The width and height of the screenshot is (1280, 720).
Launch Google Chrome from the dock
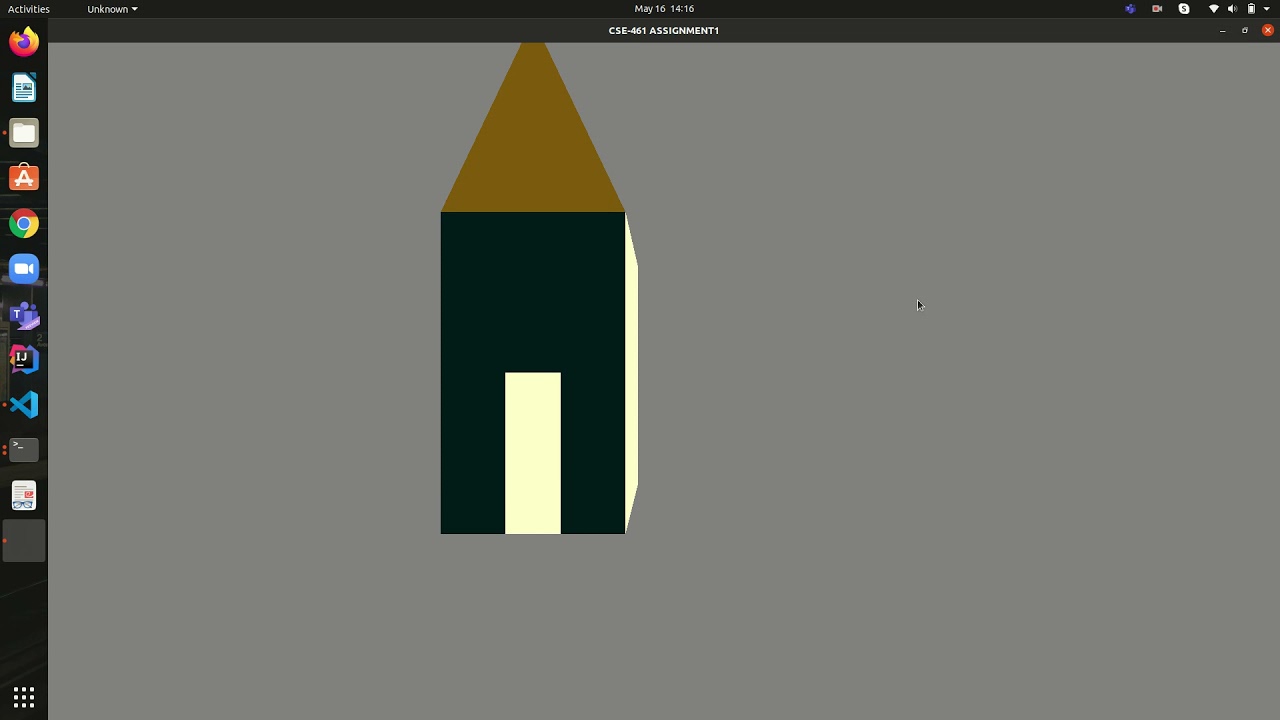pyautogui.click(x=24, y=224)
